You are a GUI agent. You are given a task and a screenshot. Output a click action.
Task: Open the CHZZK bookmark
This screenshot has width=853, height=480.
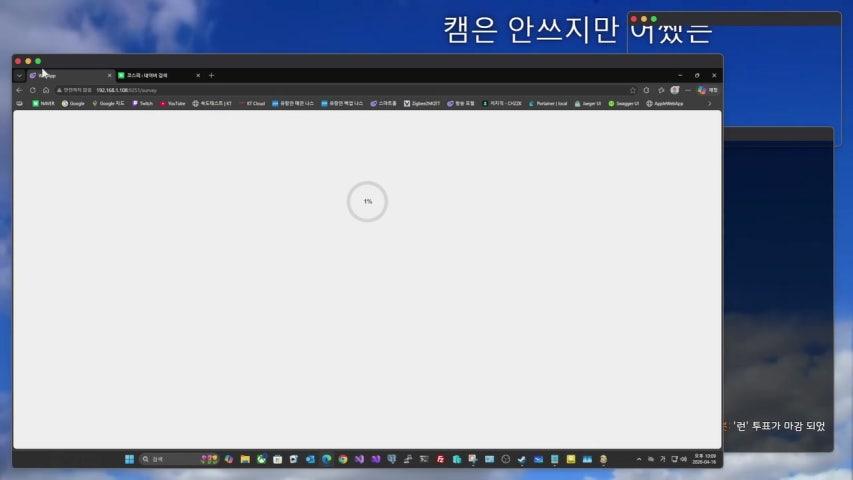pos(502,103)
